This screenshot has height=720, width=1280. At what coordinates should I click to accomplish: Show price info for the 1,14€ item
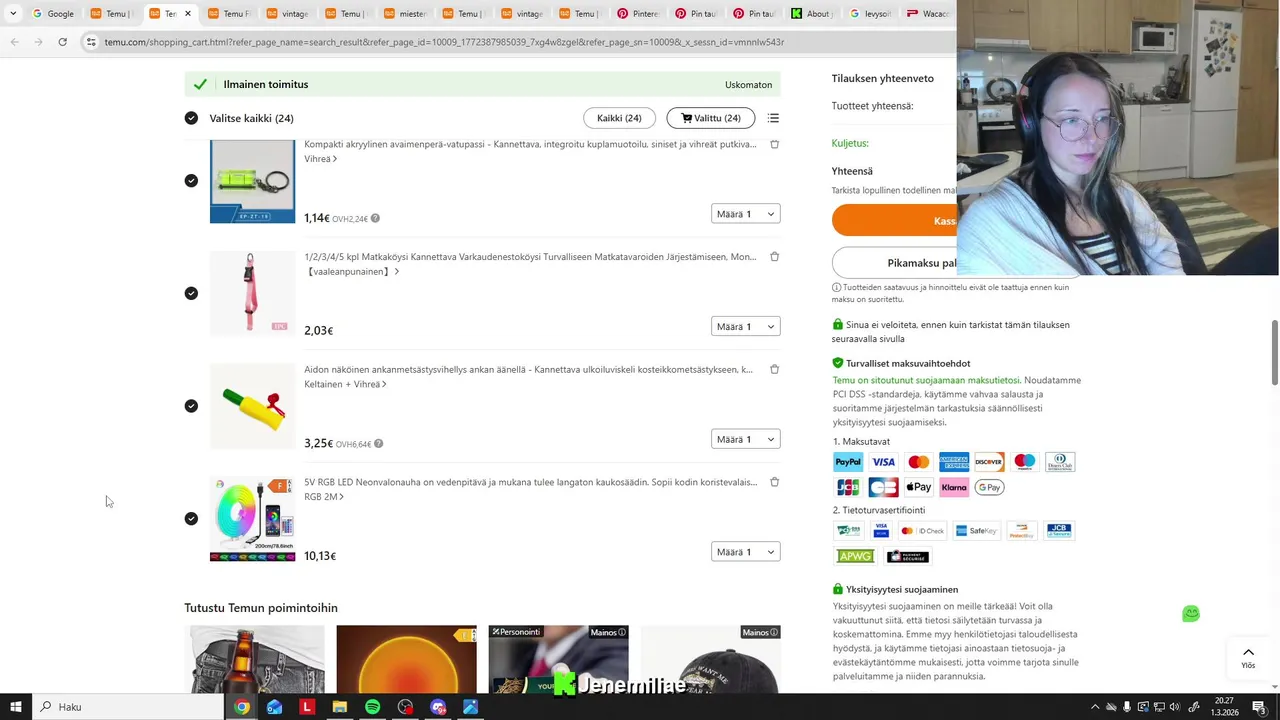pyautogui.click(x=375, y=218)
